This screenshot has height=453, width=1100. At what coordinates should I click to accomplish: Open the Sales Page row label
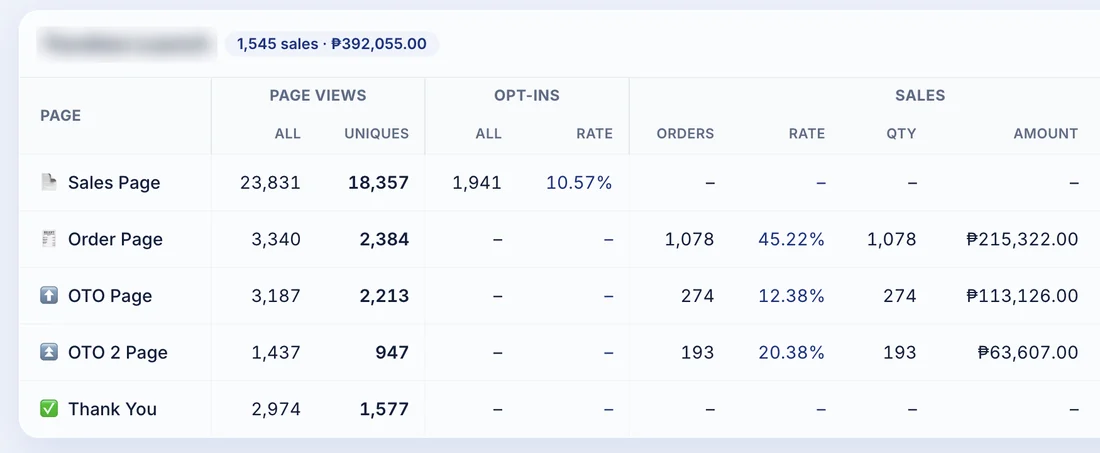point(114,183)
